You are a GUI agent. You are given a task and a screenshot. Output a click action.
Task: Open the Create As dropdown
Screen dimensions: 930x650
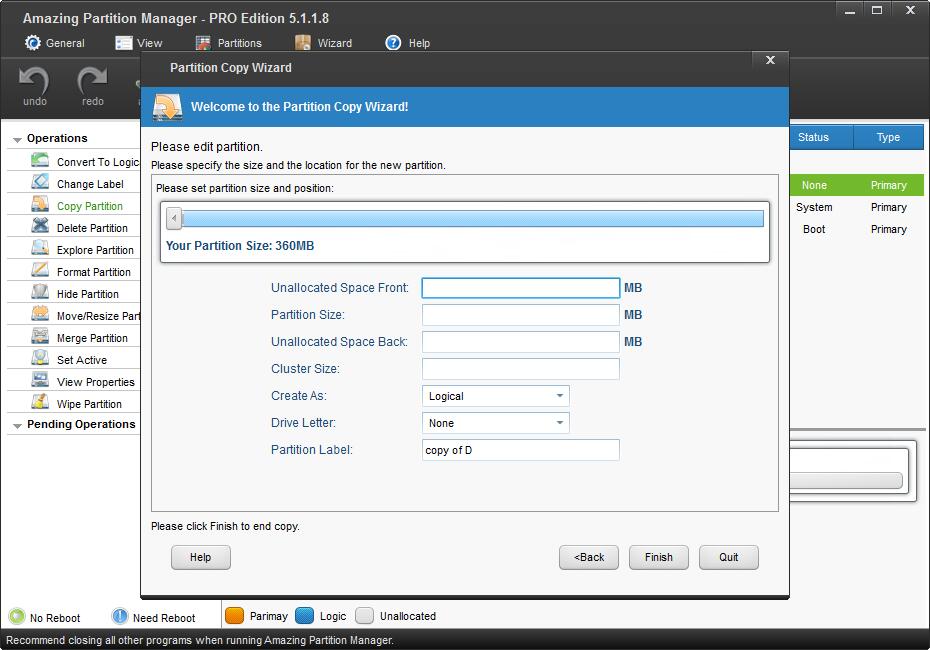[x=495, y=396]
